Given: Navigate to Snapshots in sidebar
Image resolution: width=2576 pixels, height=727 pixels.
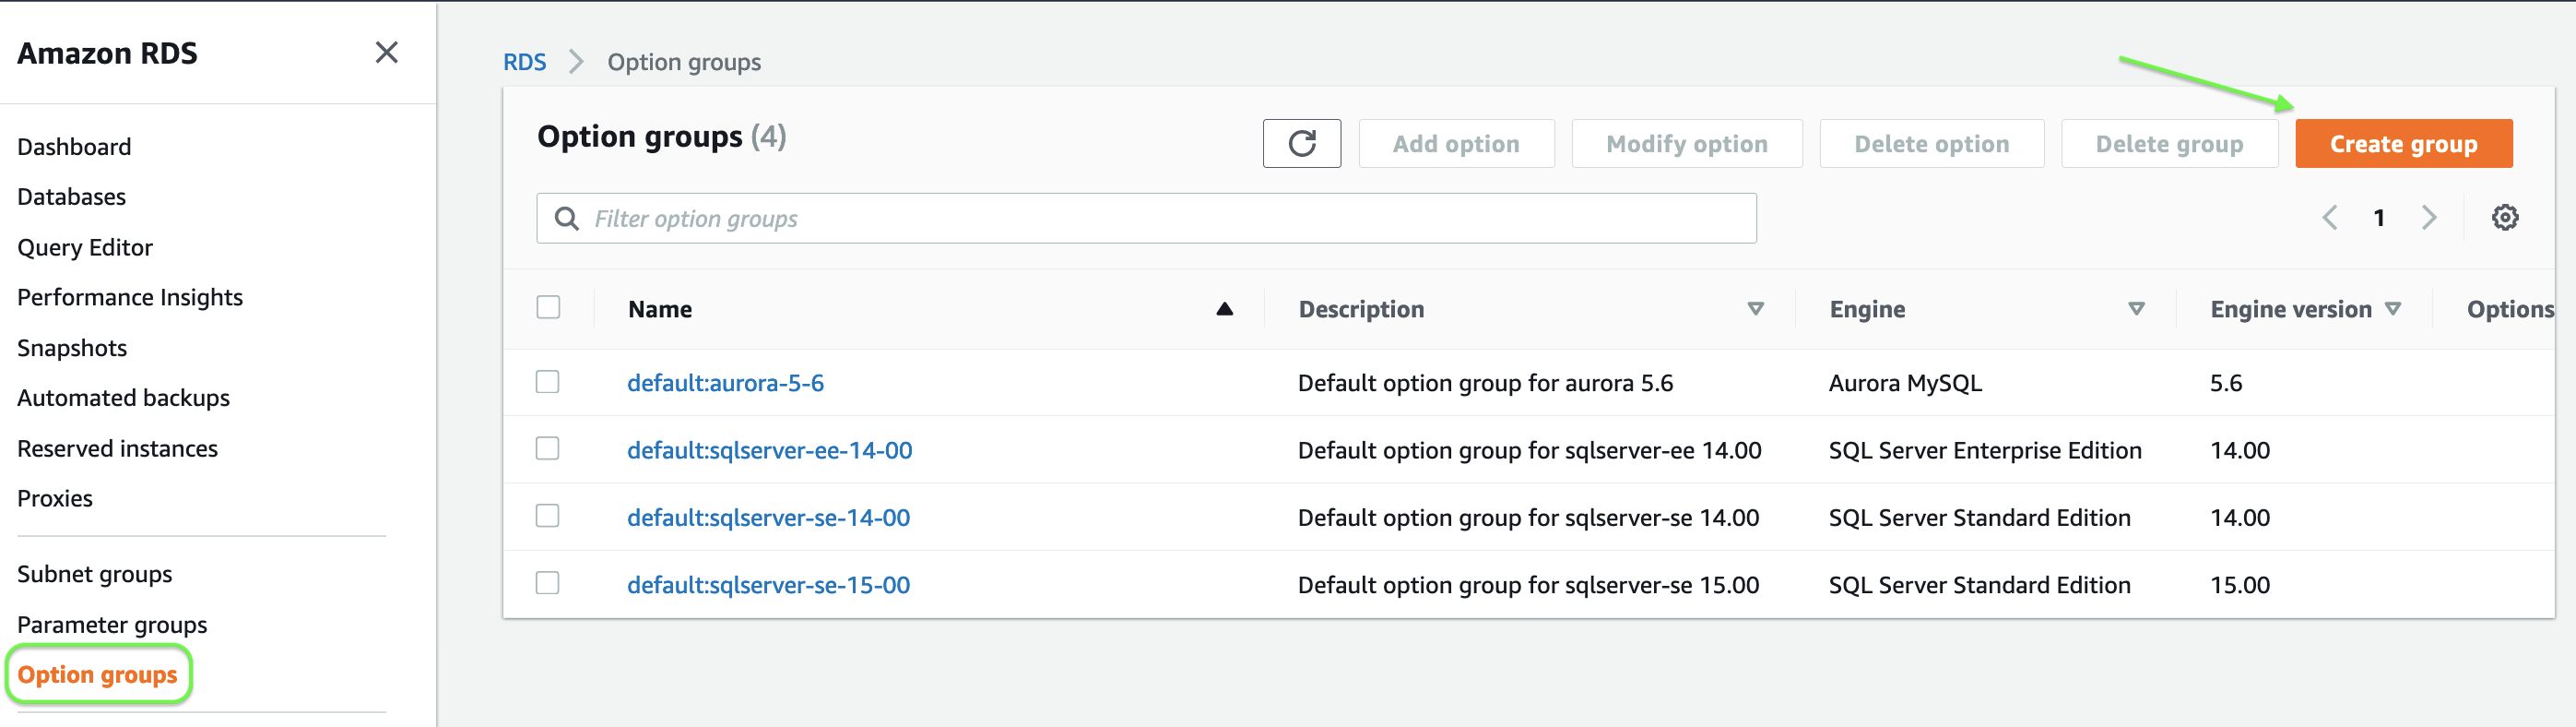Looking at the screenshot, I should [72, 348].
